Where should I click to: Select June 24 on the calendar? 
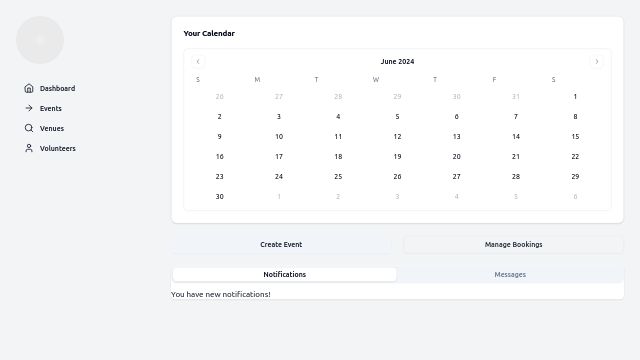point(279,177)
